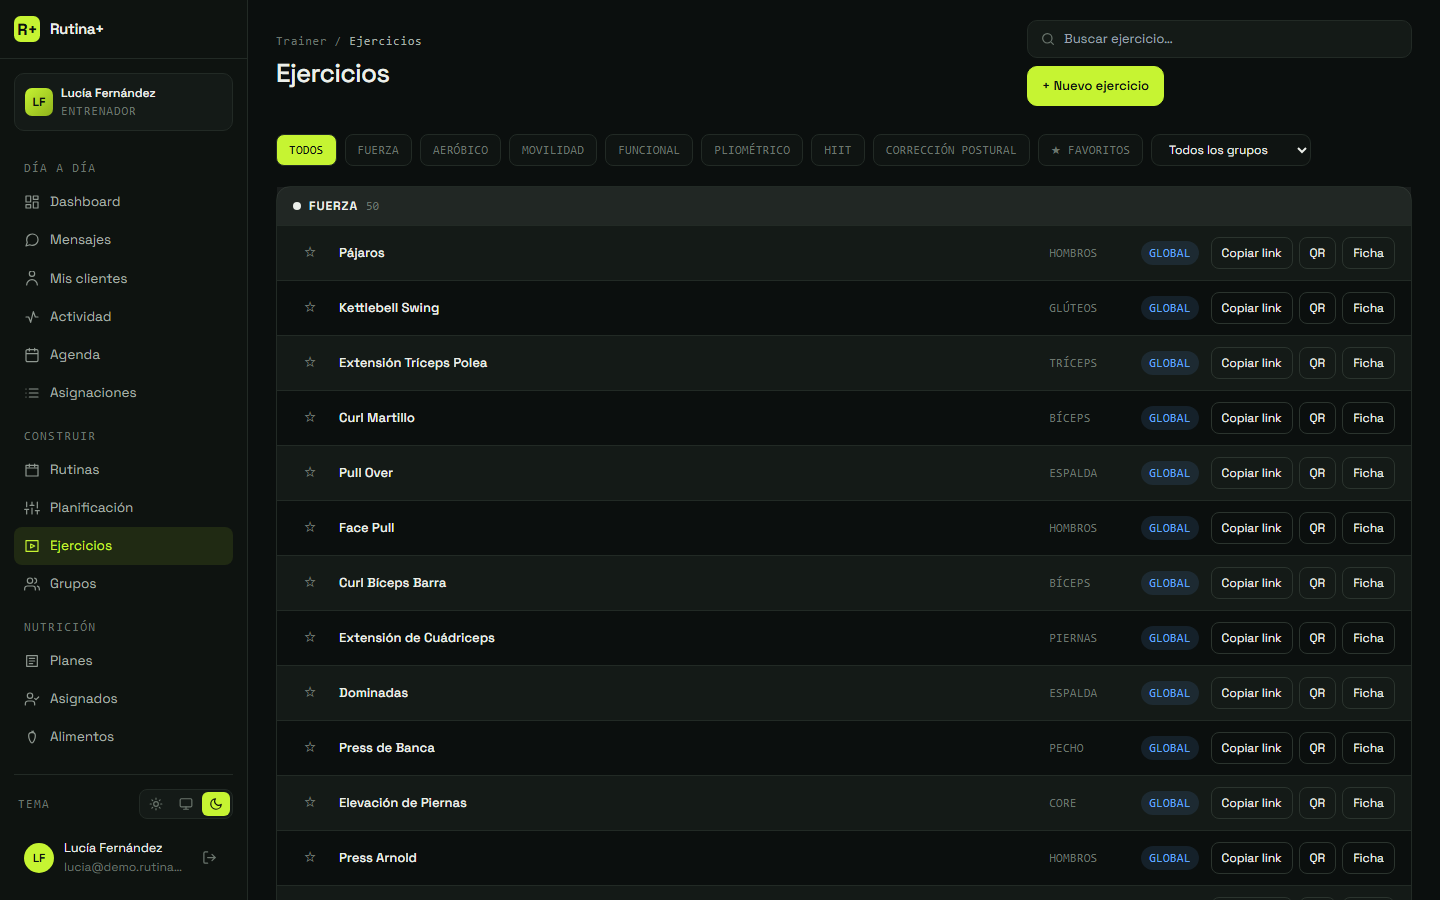Open the Todos los grupos dropdown
Screen dimensions: 1440x900
coord(1231,150)
